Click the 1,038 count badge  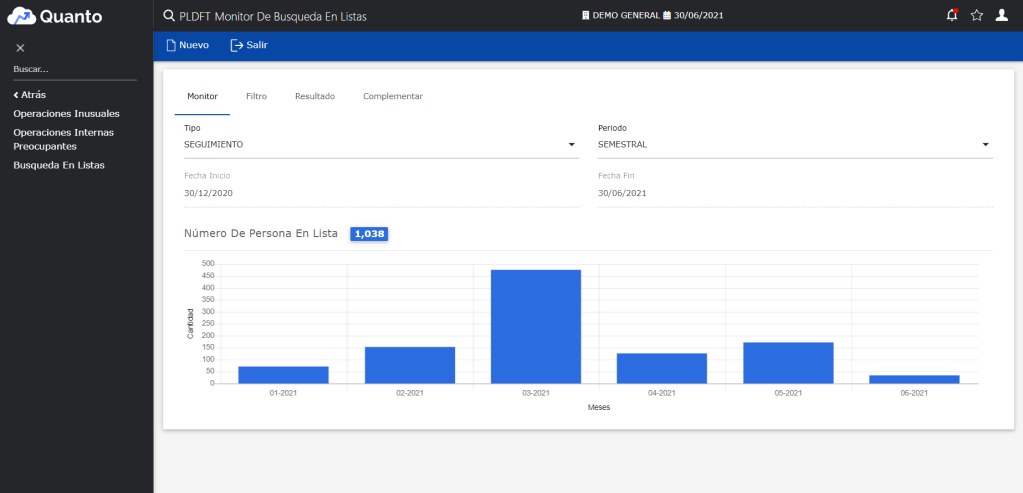tap(369, 233)
